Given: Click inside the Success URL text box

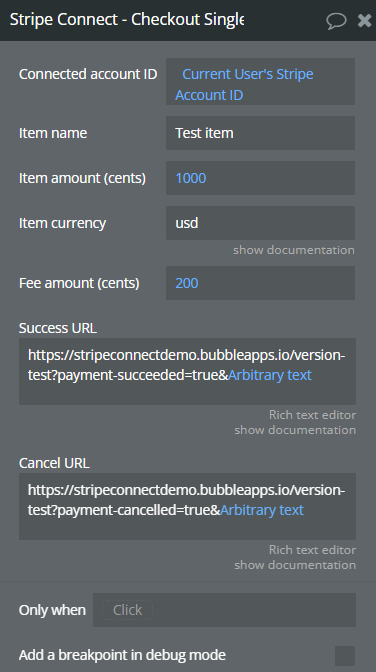Looking at the screenshot, I should (x=187, y=371).
